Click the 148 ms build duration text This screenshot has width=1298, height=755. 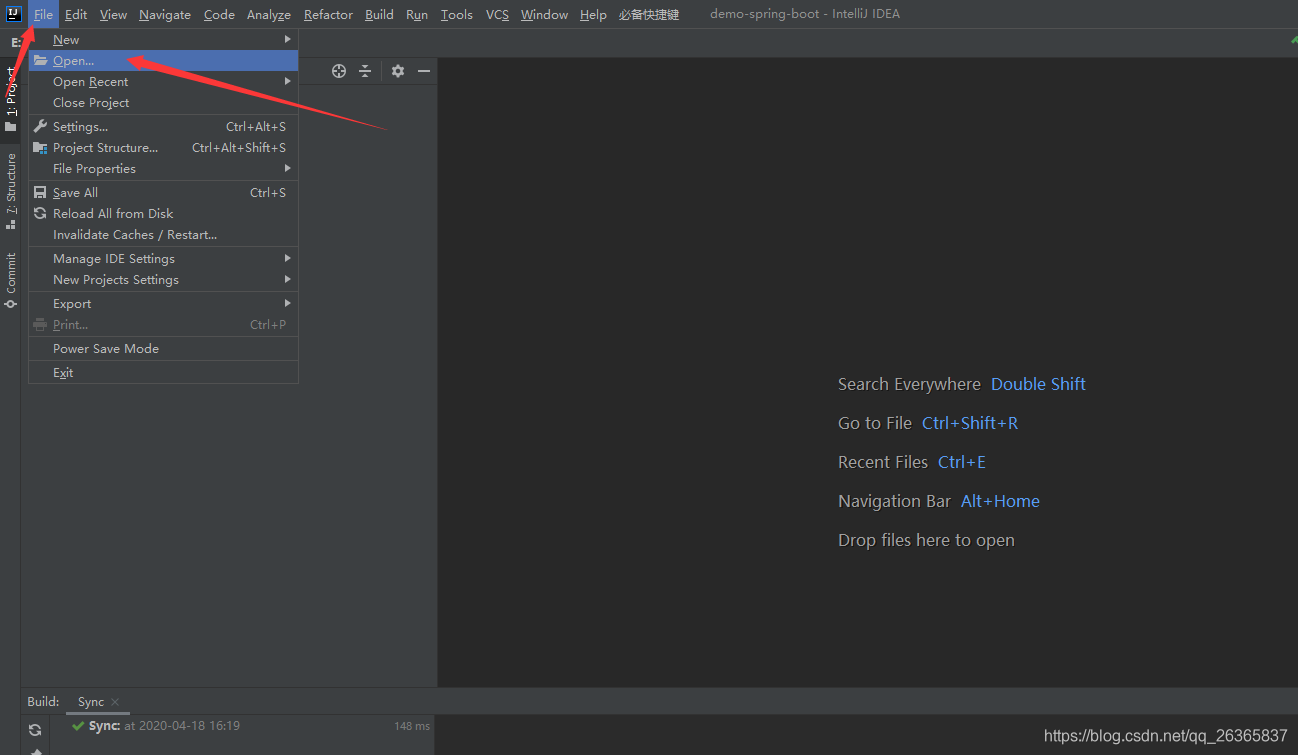tap(412, 726)
